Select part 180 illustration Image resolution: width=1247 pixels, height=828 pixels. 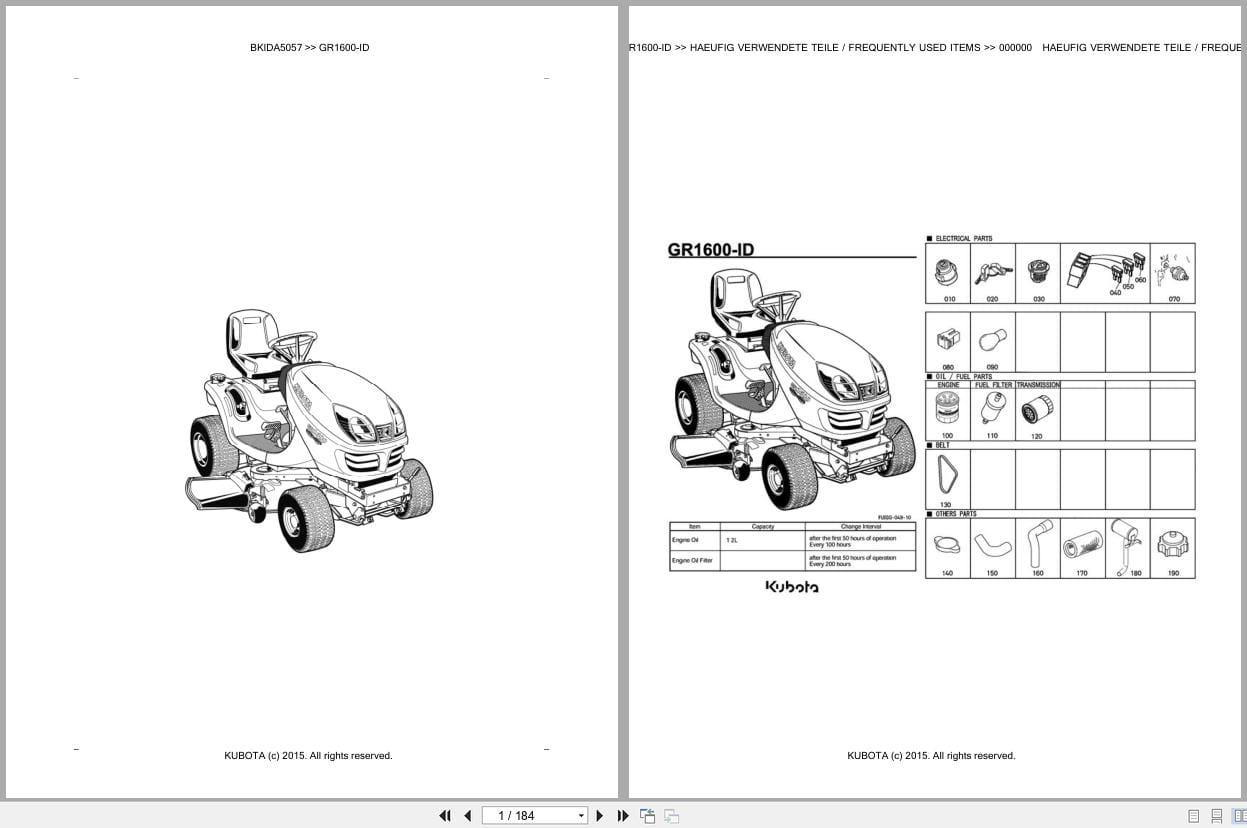click(1127, 547)
